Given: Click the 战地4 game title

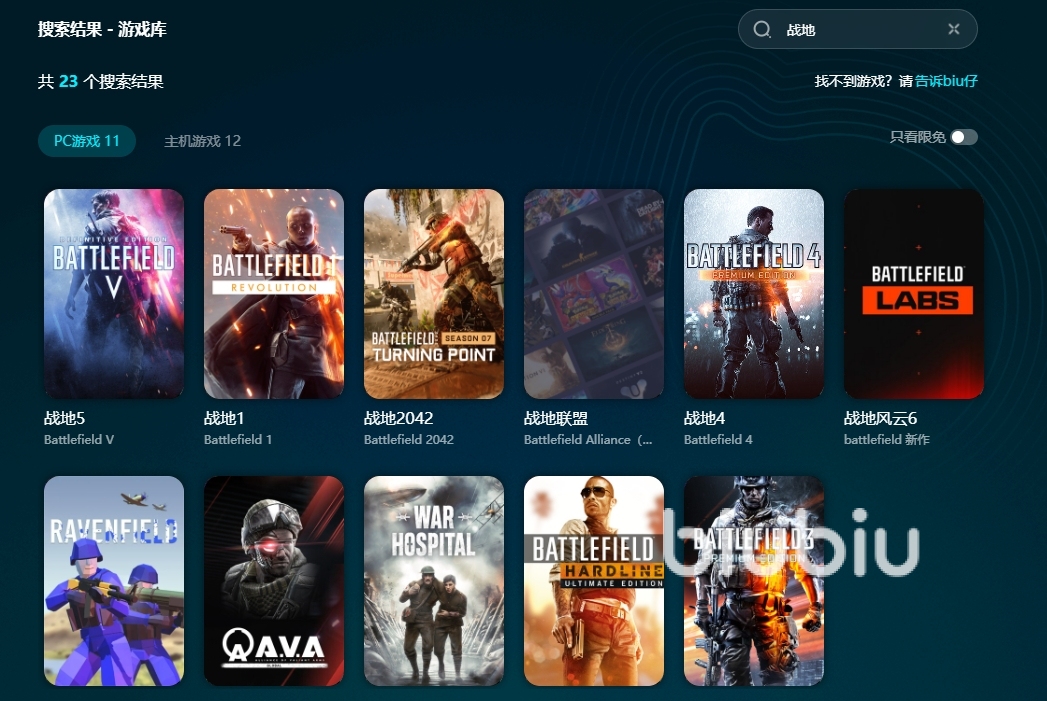Looking at the screenshot, I should [x=704, y=418].
